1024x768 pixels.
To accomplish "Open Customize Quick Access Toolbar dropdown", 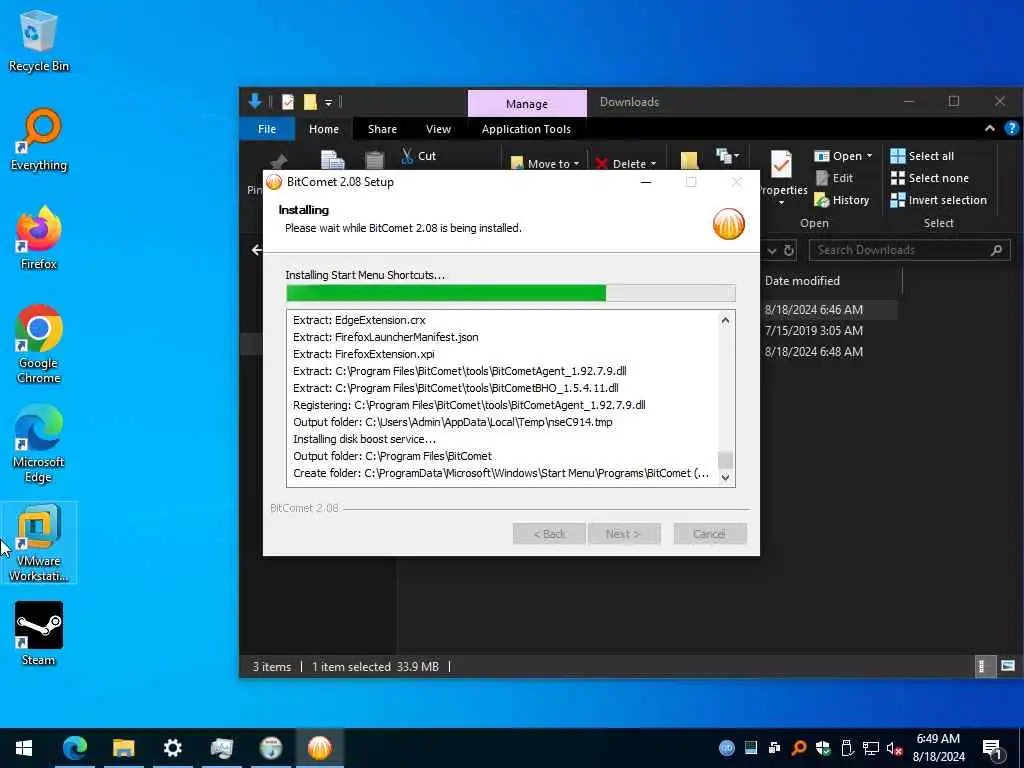I will (x=328, y=102).
